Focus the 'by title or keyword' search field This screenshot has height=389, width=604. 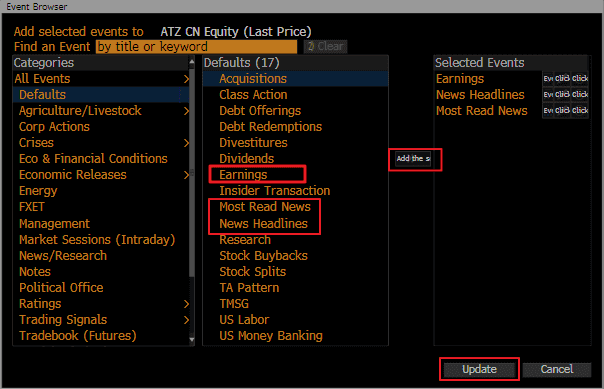[x=196, y=47]
